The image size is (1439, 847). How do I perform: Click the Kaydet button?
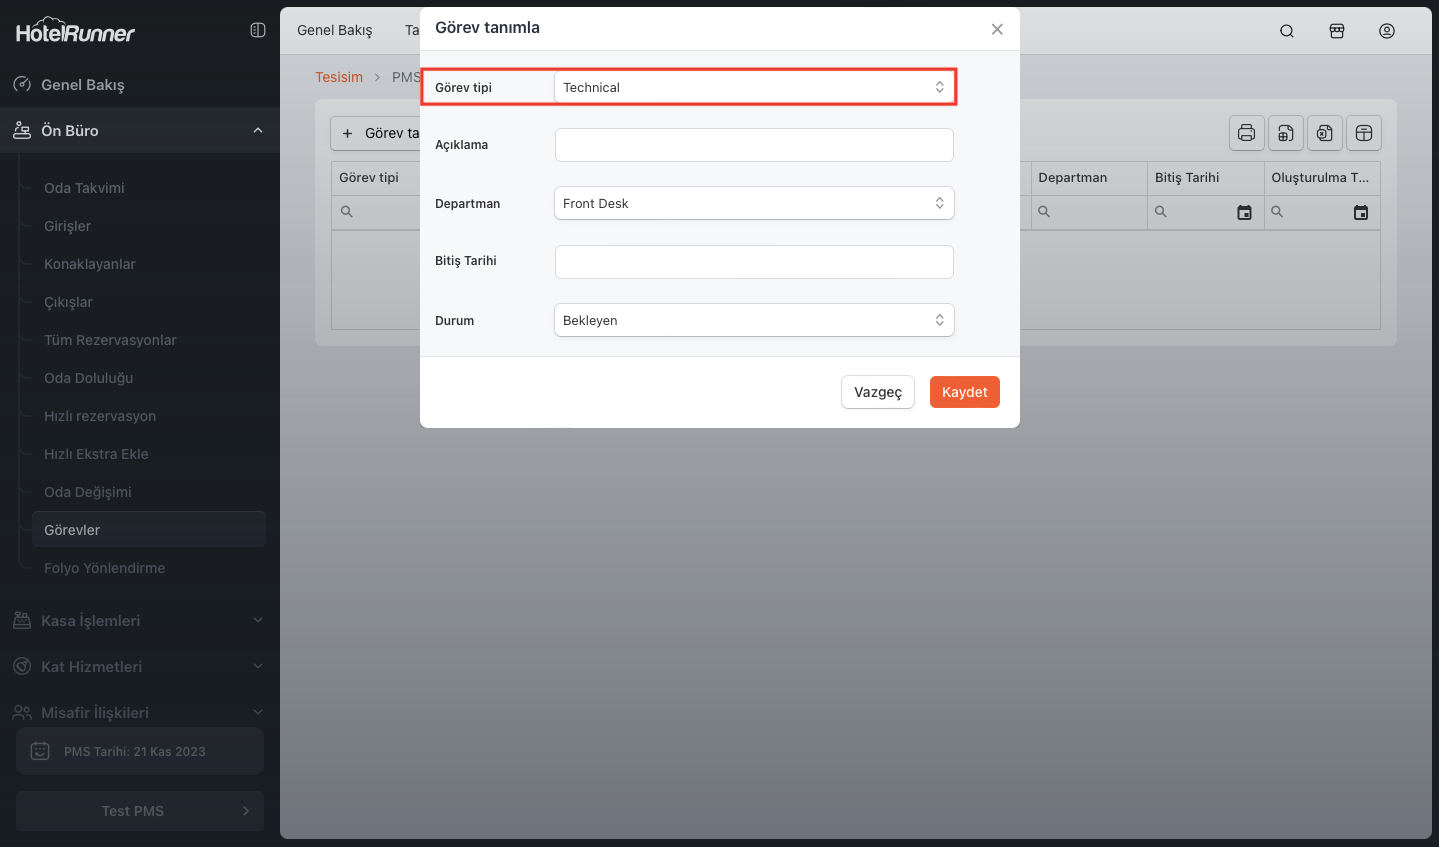[964, 392]
